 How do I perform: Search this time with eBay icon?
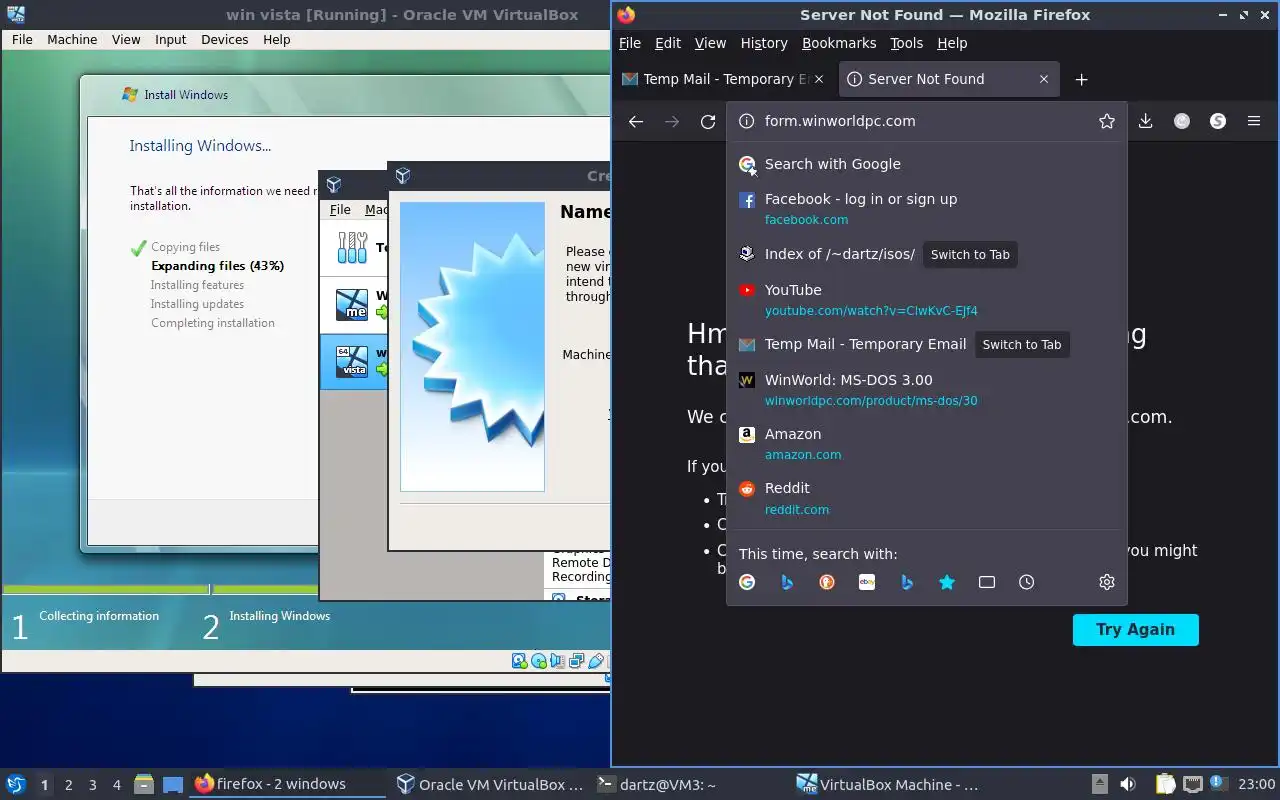867,582
